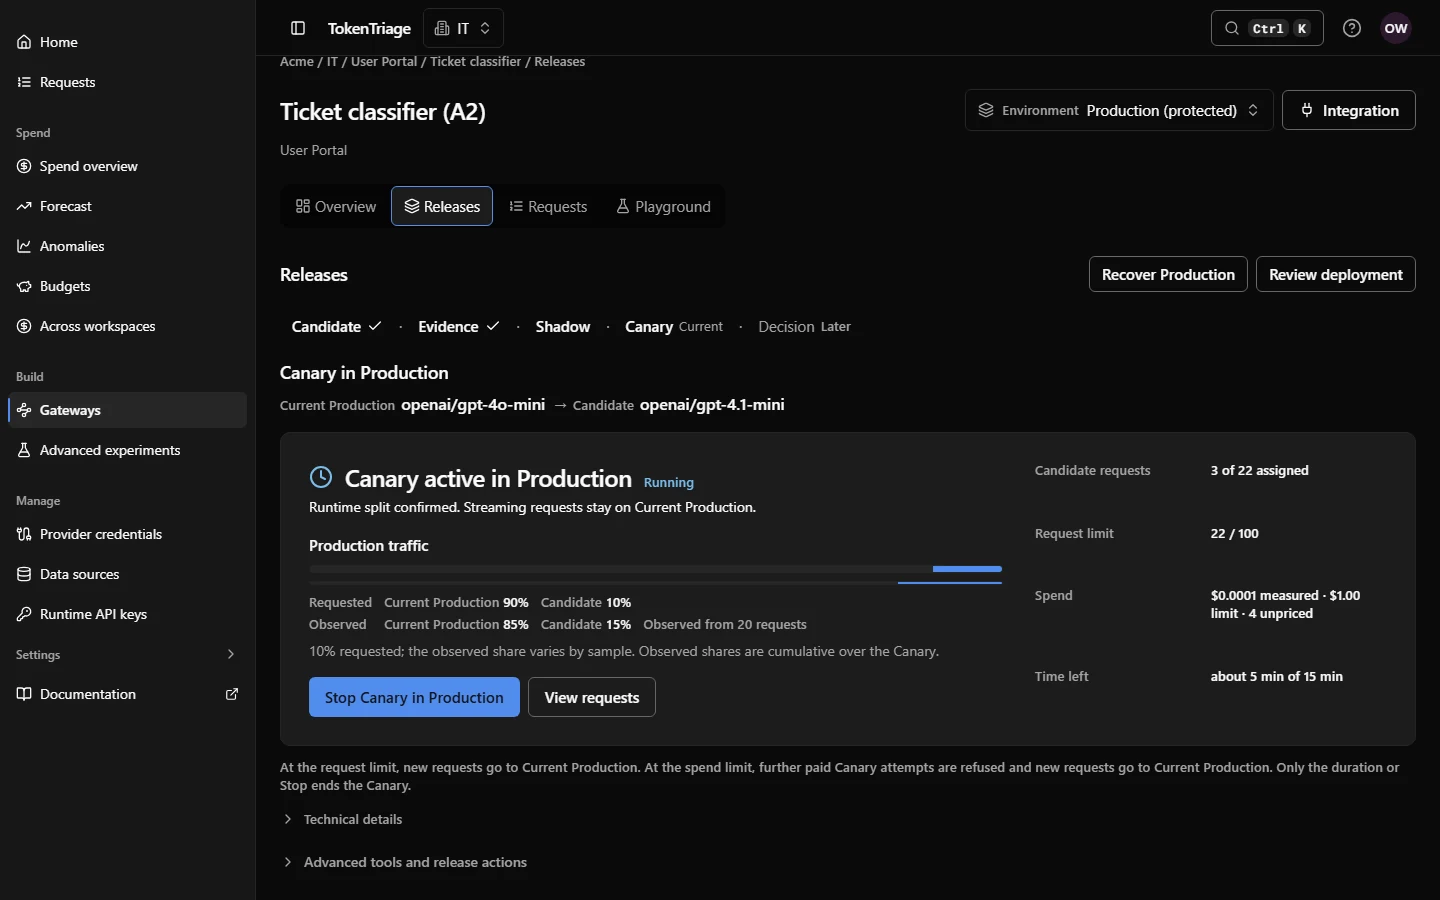Open the OW user avatar menu

(1396, 28)
